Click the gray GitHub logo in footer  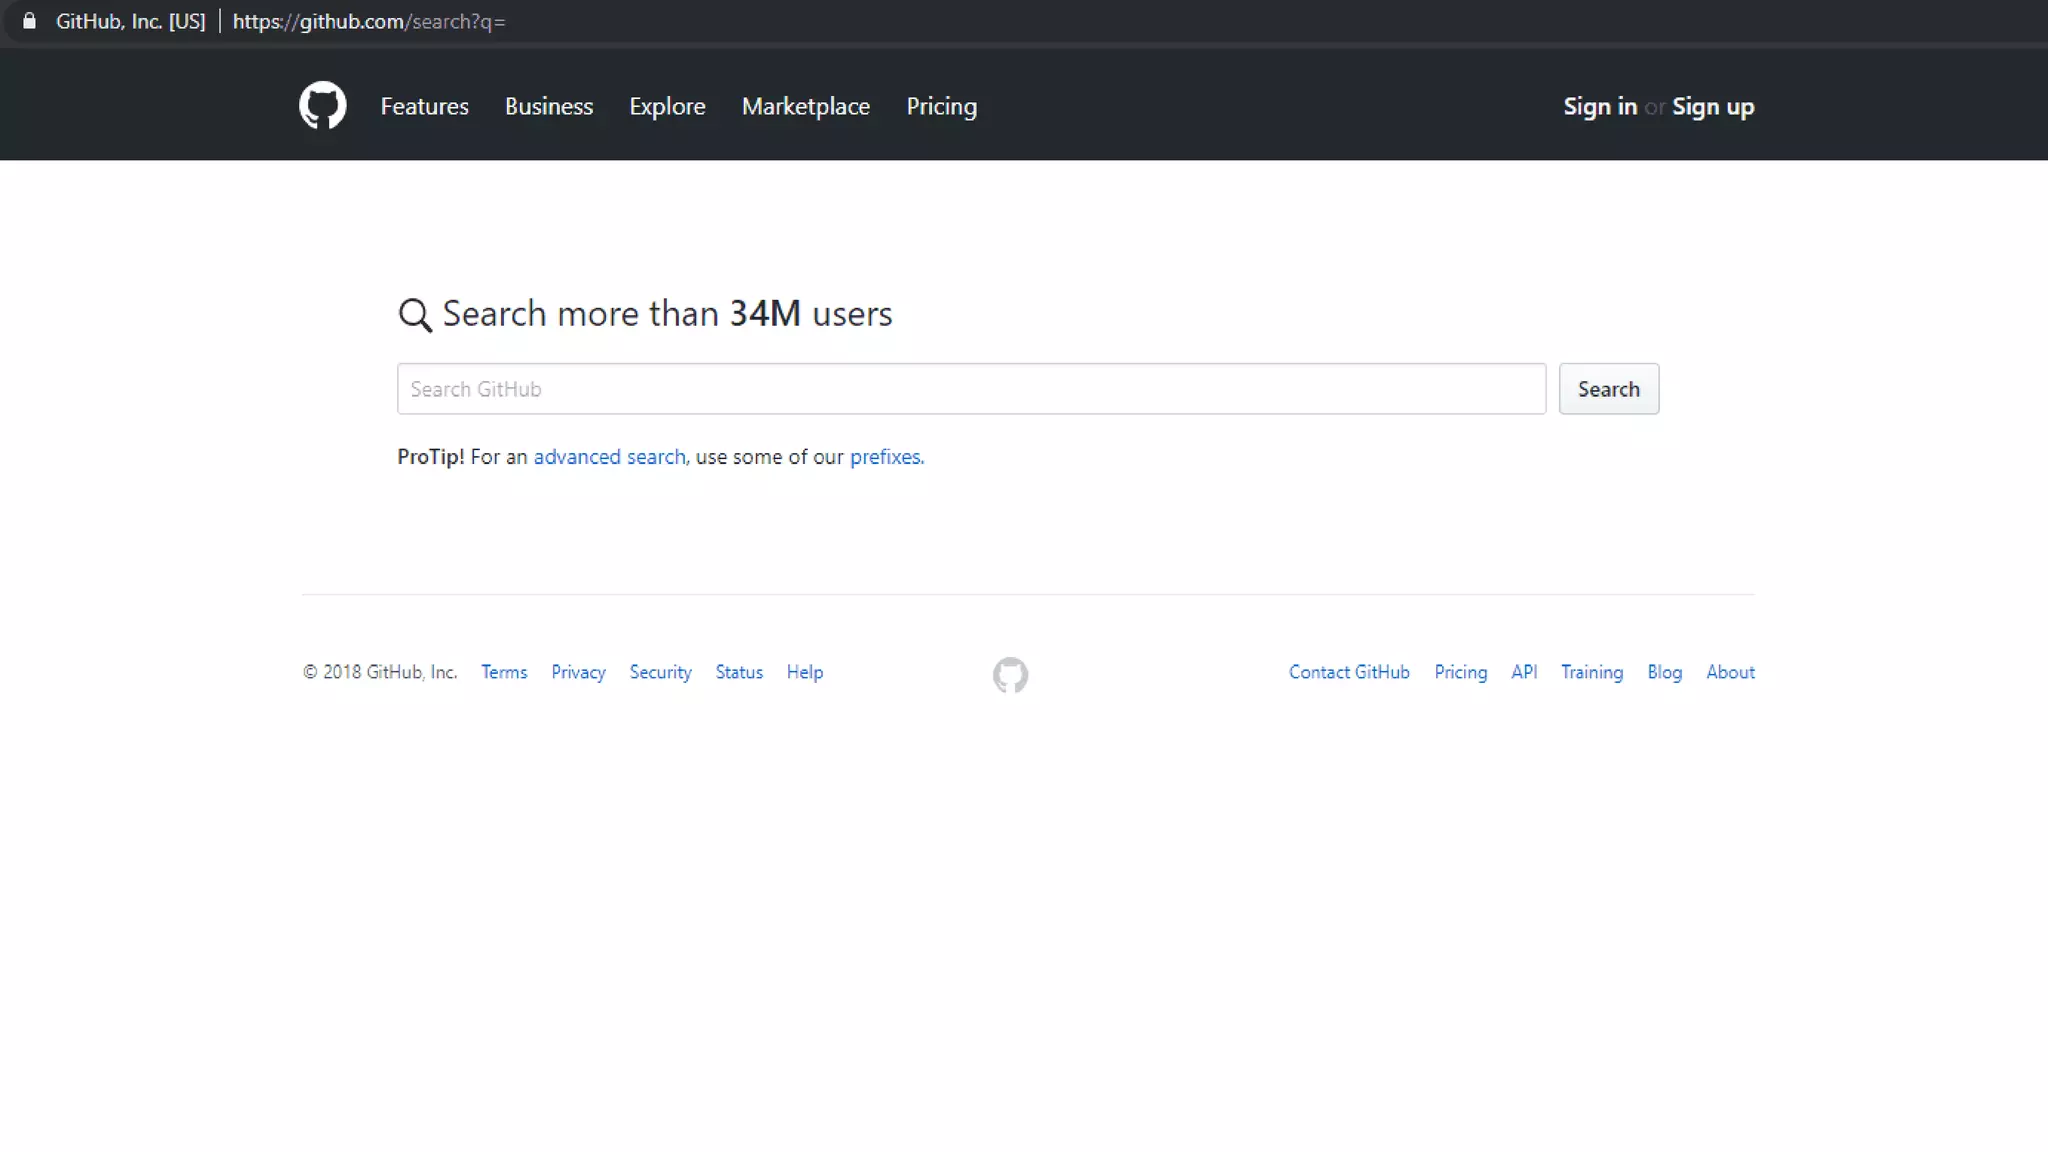(1010, 675)
